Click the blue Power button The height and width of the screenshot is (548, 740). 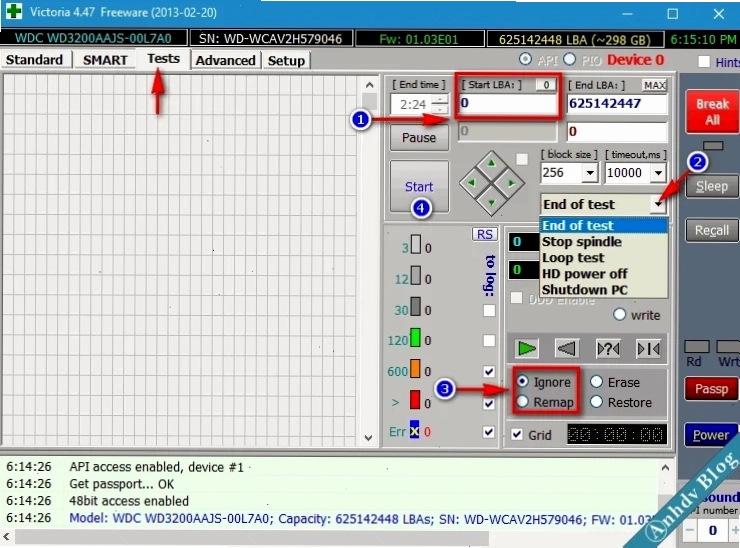[x=711, y=435]
